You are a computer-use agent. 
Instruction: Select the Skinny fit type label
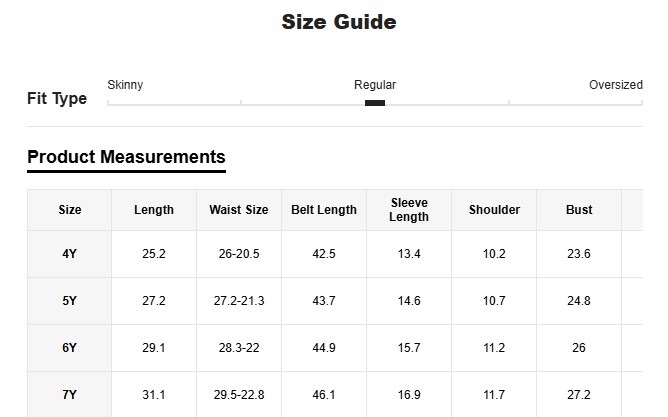(x=125, y=85)
